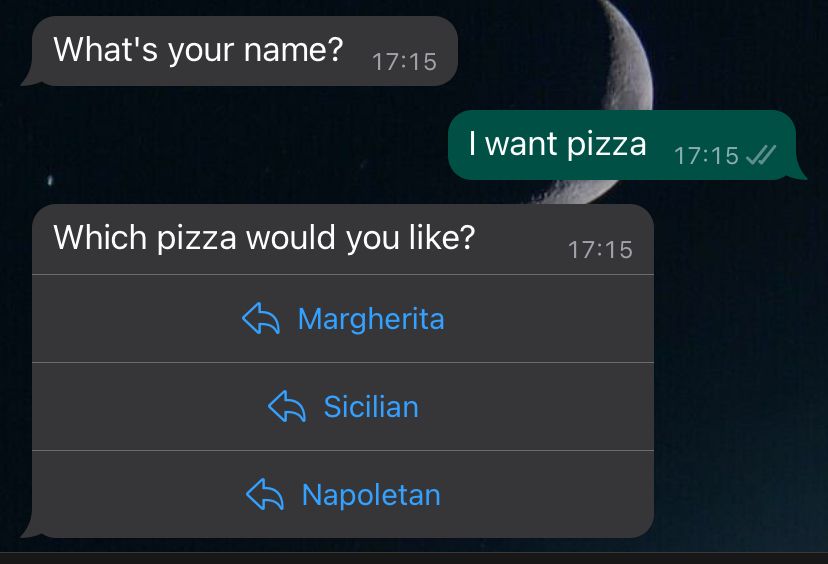Click the word "pizza" in the outgoing message
The width and height of the screenshot is (828, 564).
click(607, 145)
